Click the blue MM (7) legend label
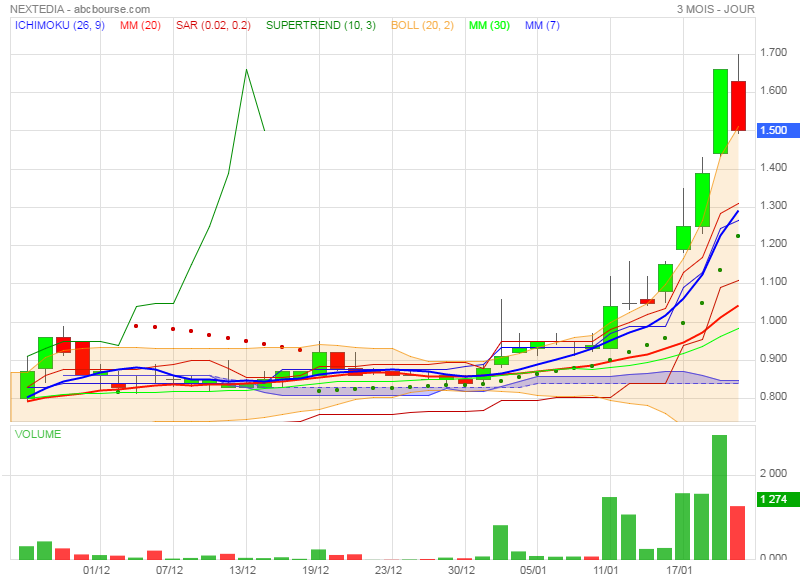The height and width of the screenshot is (580, 800). coord(542,25)
